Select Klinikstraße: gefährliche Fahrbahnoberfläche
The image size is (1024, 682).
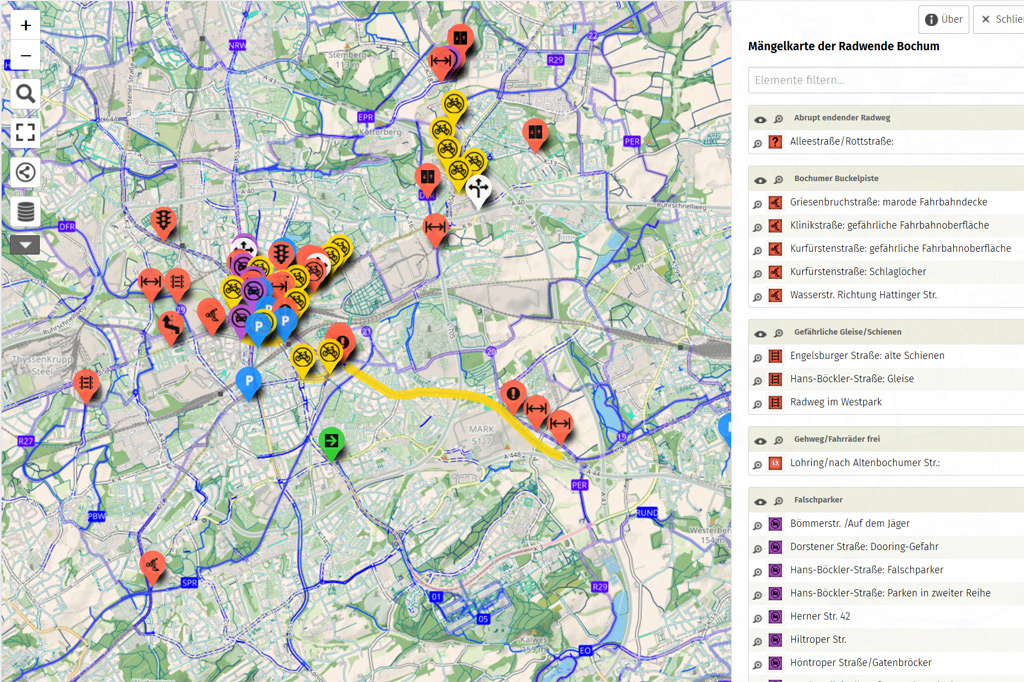tap(889, 225)
